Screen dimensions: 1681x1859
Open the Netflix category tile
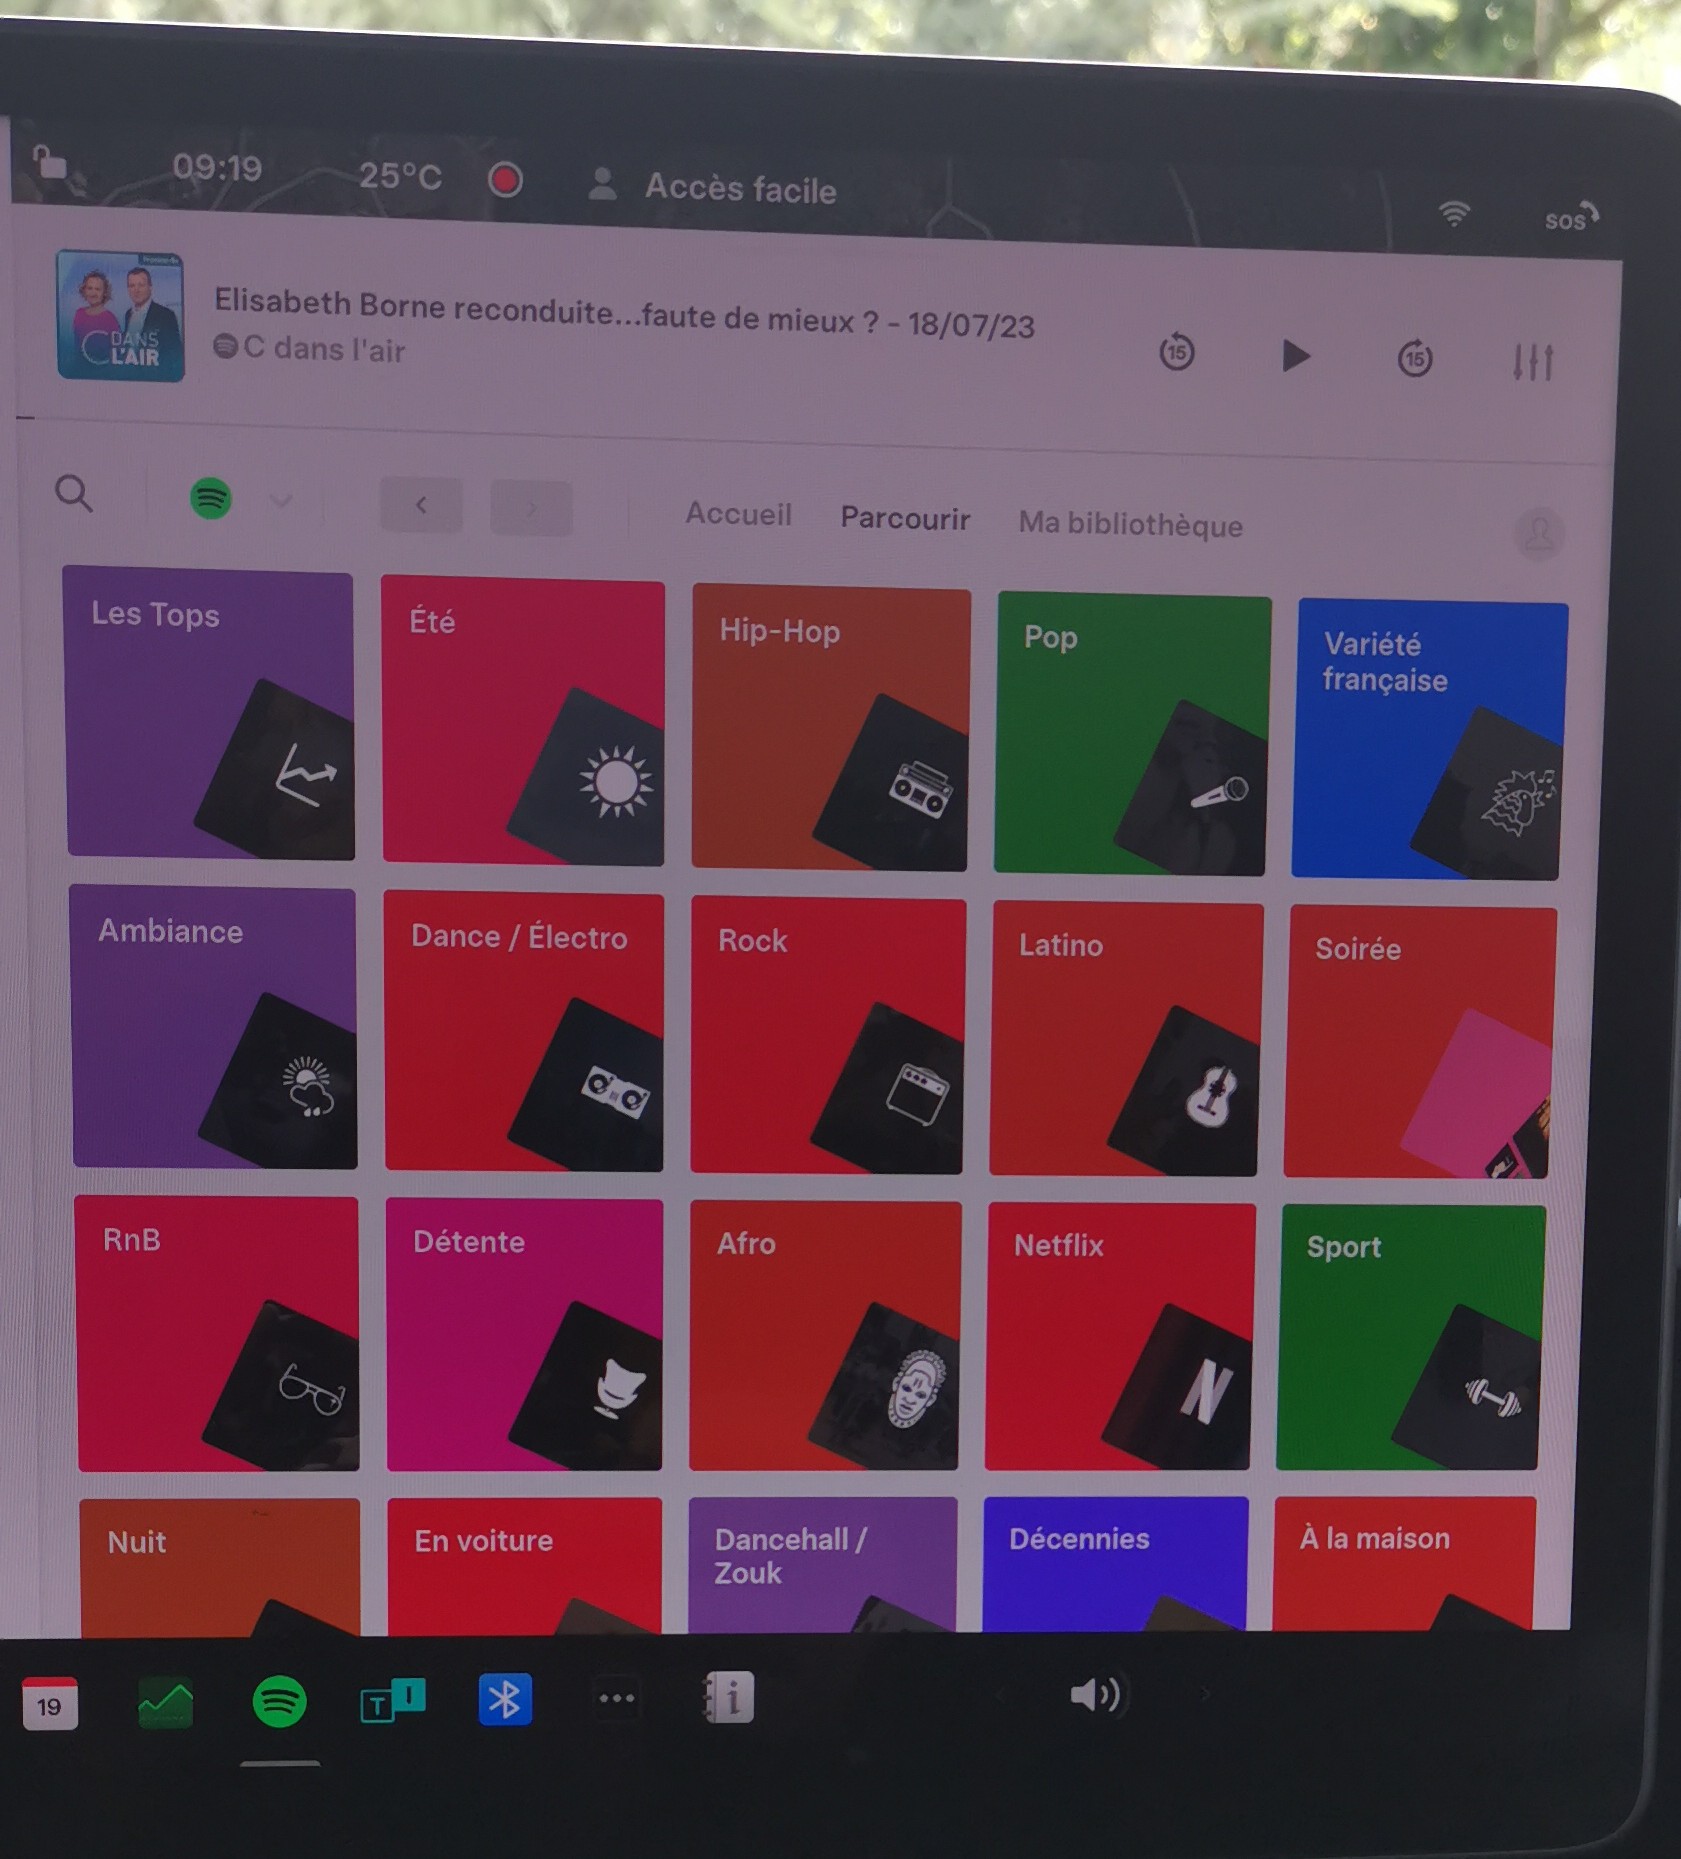[1120, 1336]
